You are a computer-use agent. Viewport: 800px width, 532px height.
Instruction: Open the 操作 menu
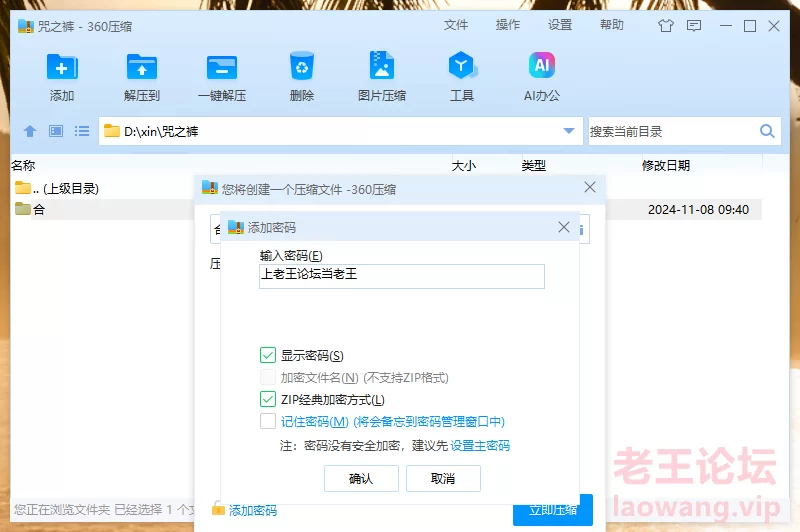508,25
